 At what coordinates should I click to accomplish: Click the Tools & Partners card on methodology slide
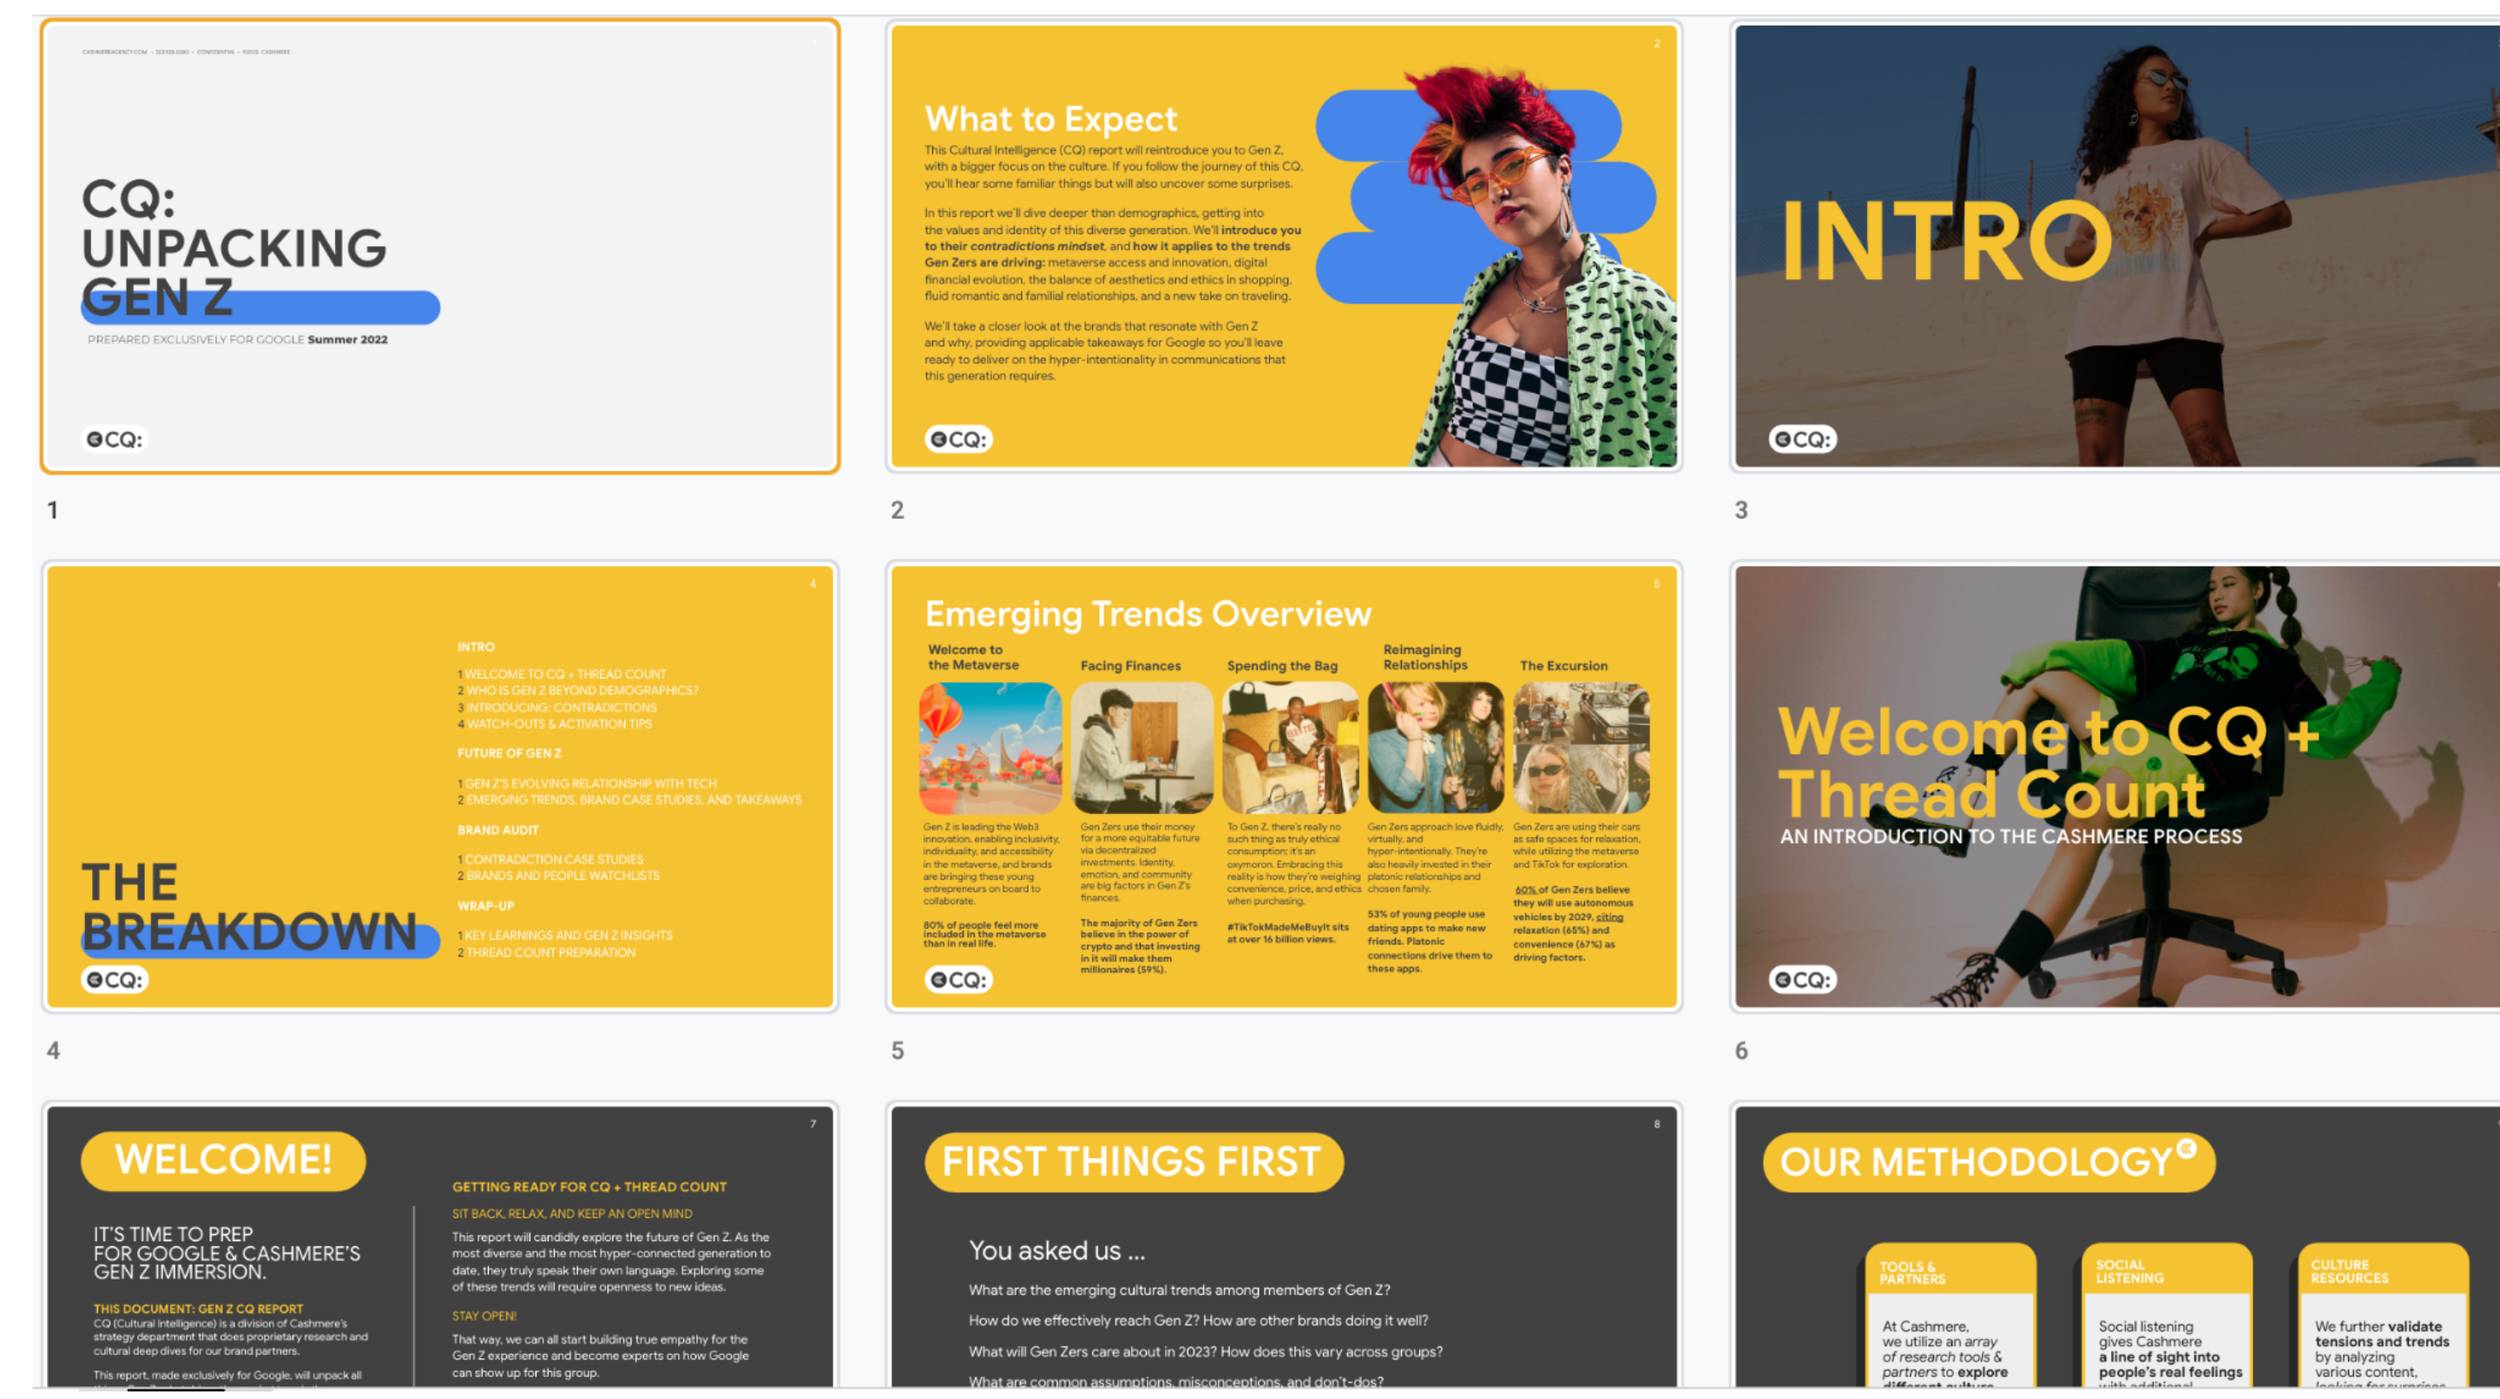pyautogui.click(x=1950, y=1315)
